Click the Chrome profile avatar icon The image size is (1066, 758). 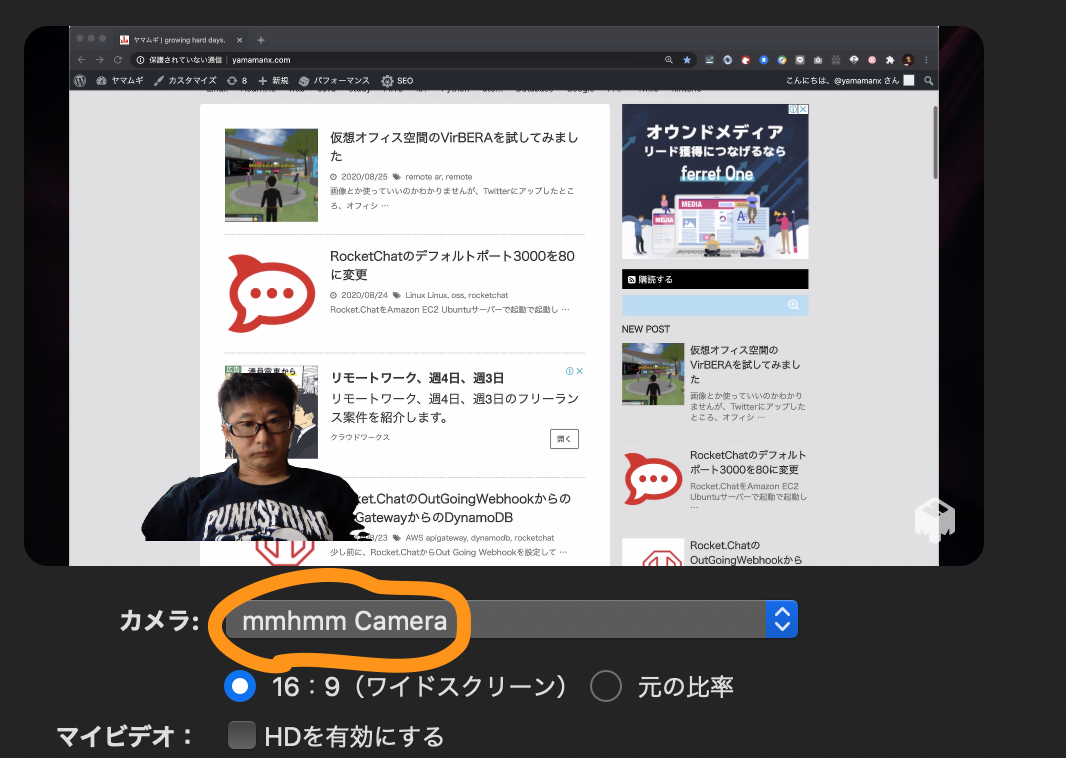coord(908,60)
